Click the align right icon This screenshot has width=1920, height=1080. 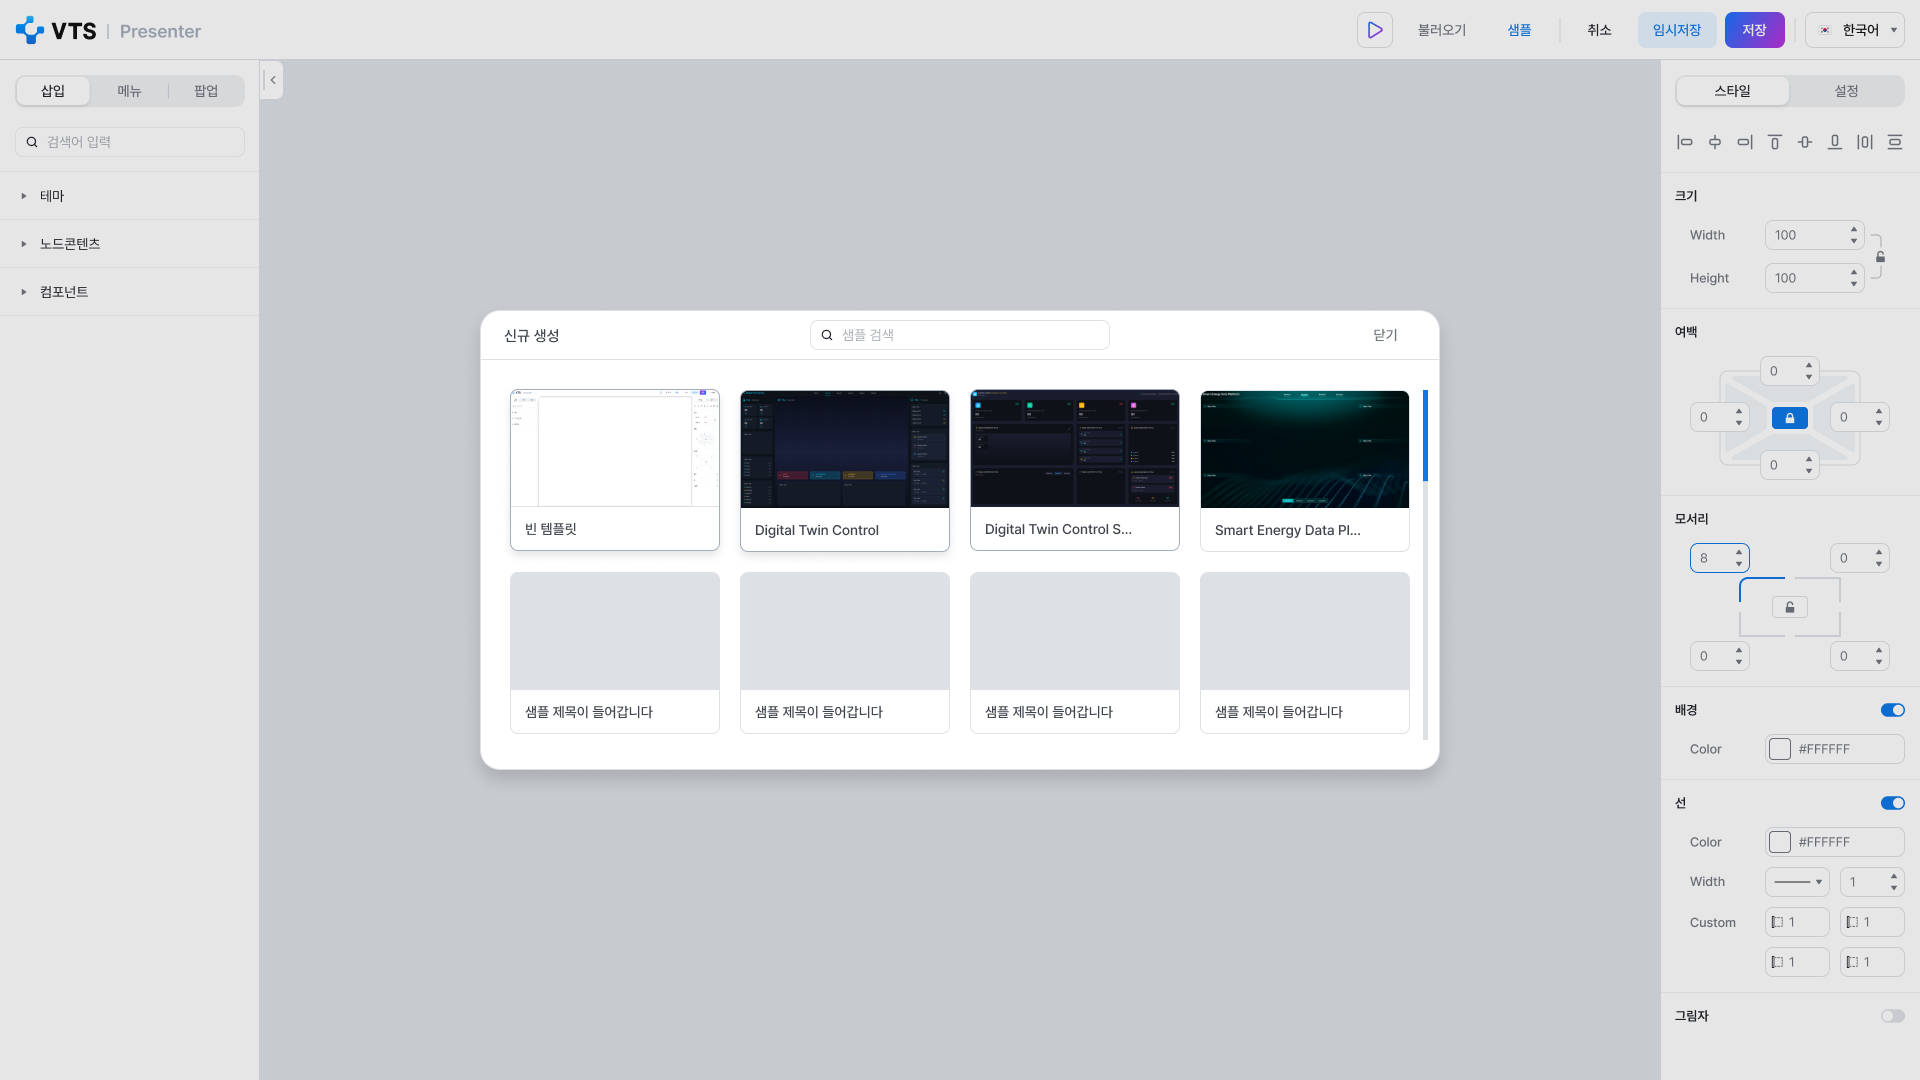(1745, 142)
